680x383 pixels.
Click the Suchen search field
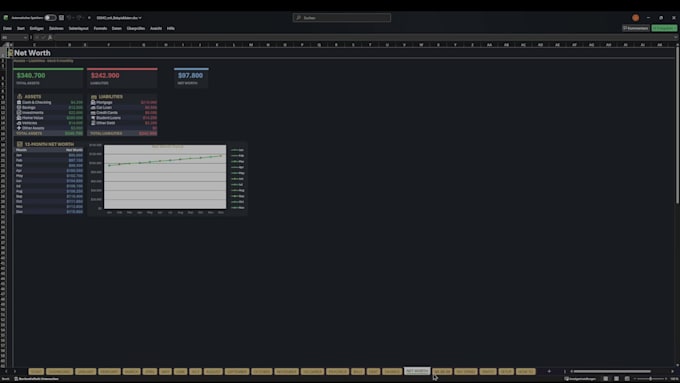click(x=342, y=18)
